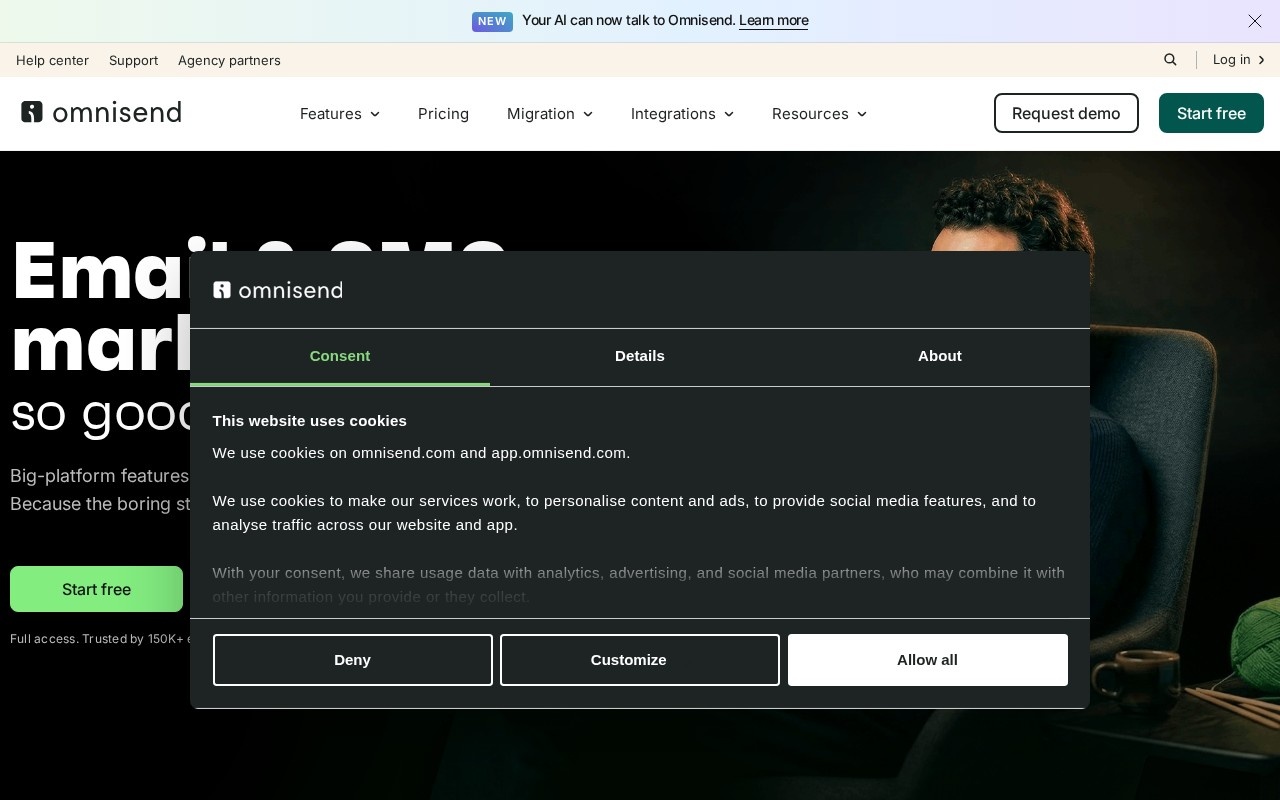
Task: Switch to the Details tab
Action: tap(640, 357)
